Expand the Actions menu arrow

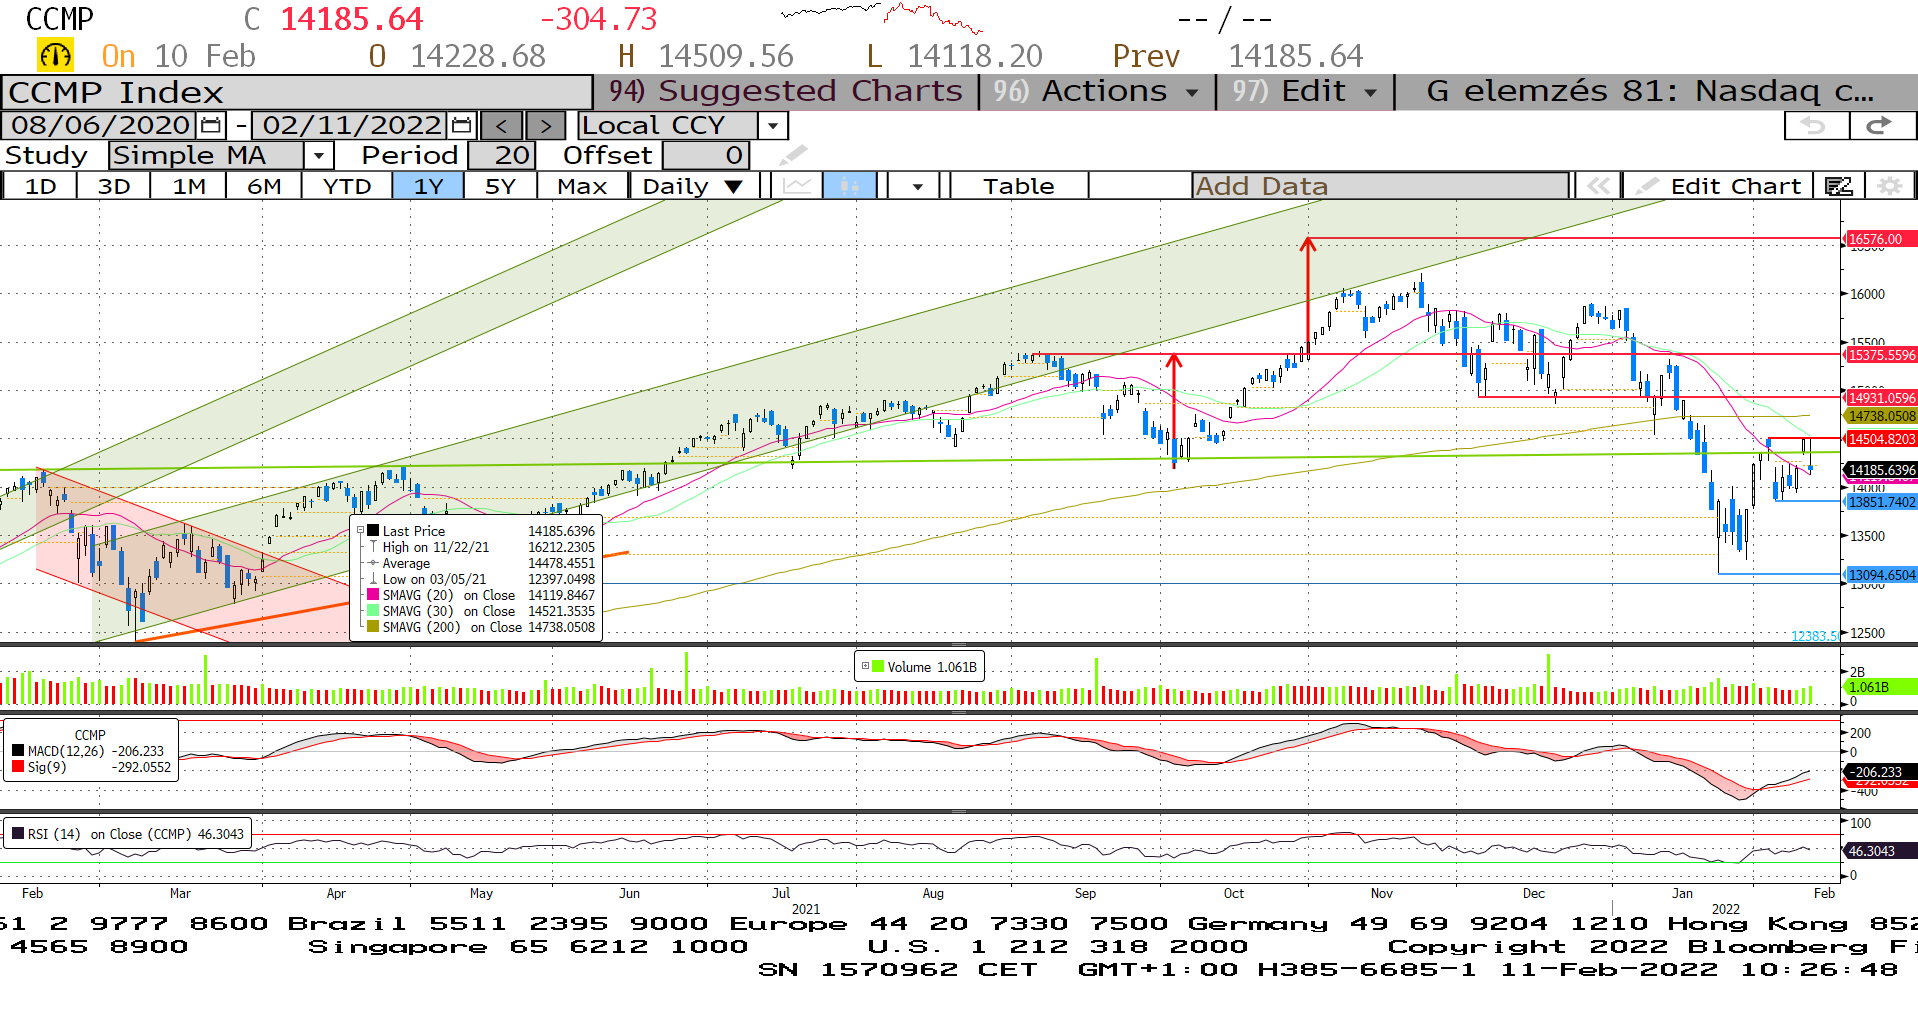coord(1192,92)
